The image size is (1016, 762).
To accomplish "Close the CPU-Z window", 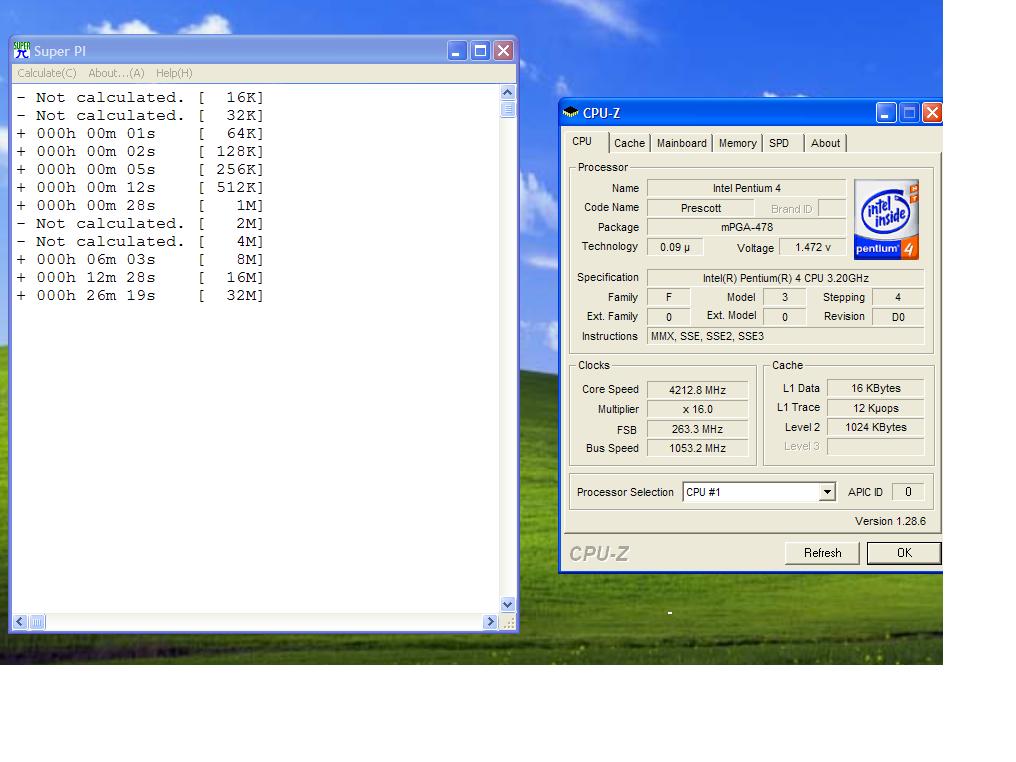I will point(932,113).
